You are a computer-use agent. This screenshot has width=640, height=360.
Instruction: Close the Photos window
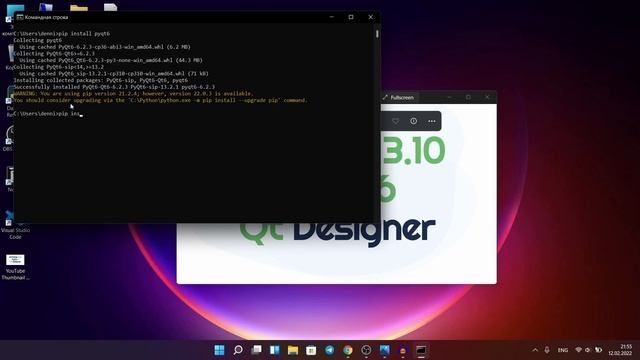pos(487,97)
